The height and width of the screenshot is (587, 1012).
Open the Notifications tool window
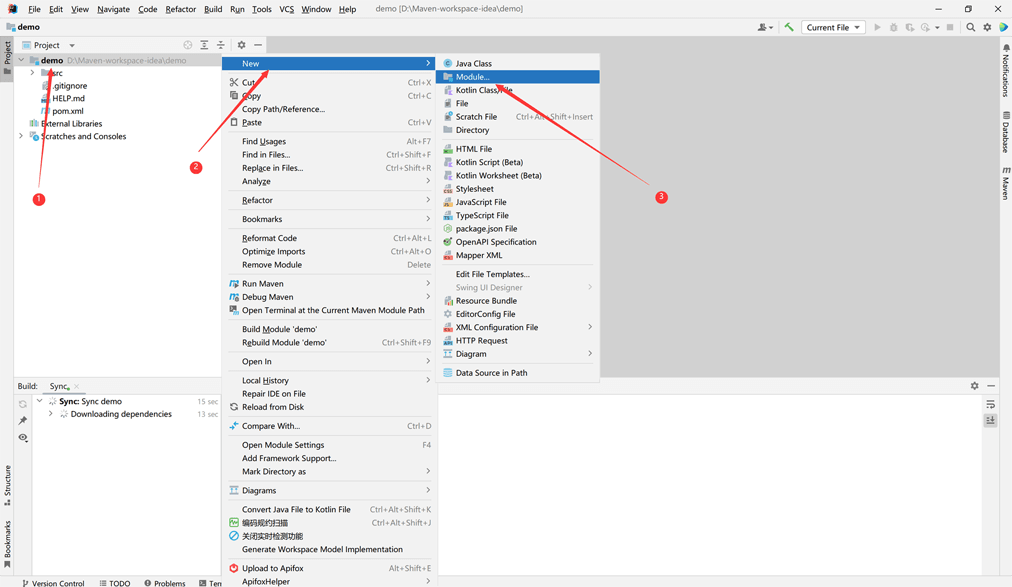[x=1006, y=71]
